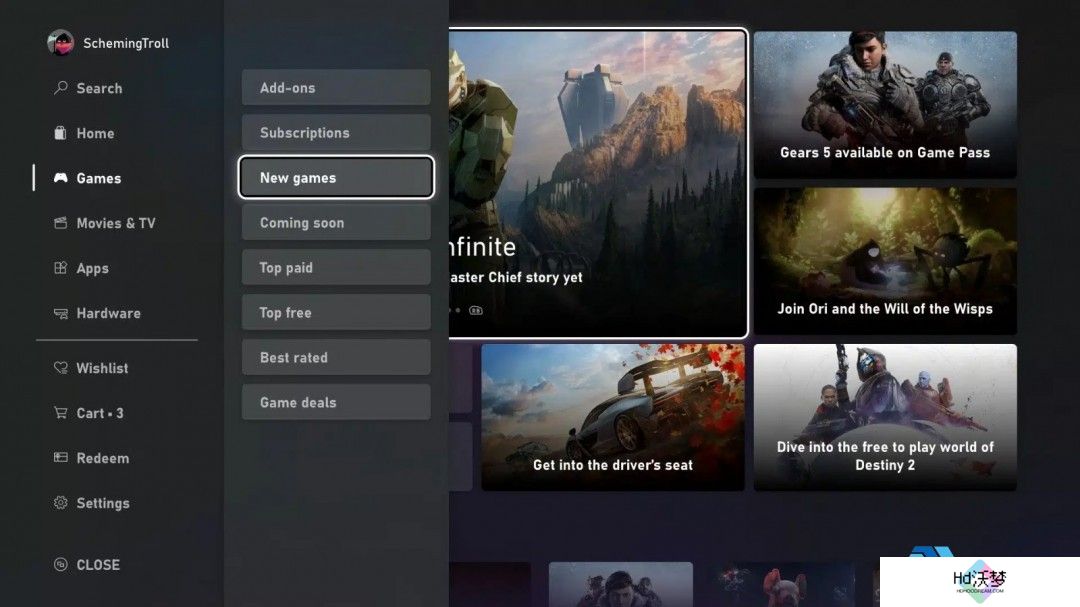Image resolution: width=1080 pixels, height=607 pixels.
Task: Open the Best rated category
Action: 336,357
